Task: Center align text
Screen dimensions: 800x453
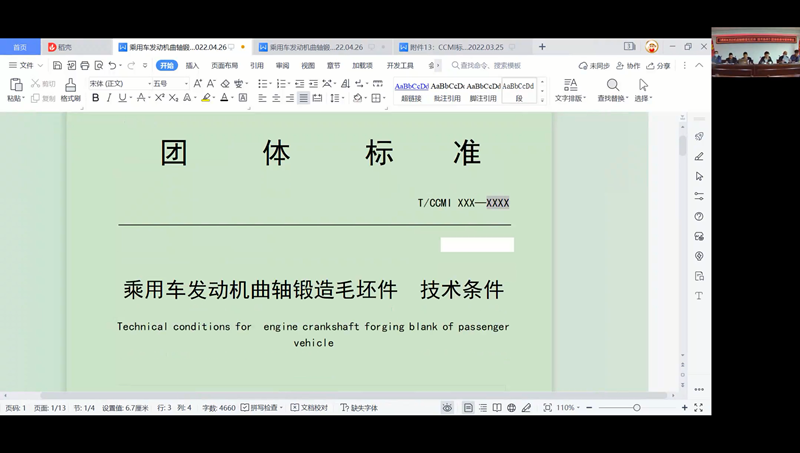Action: tap(276, 98)
